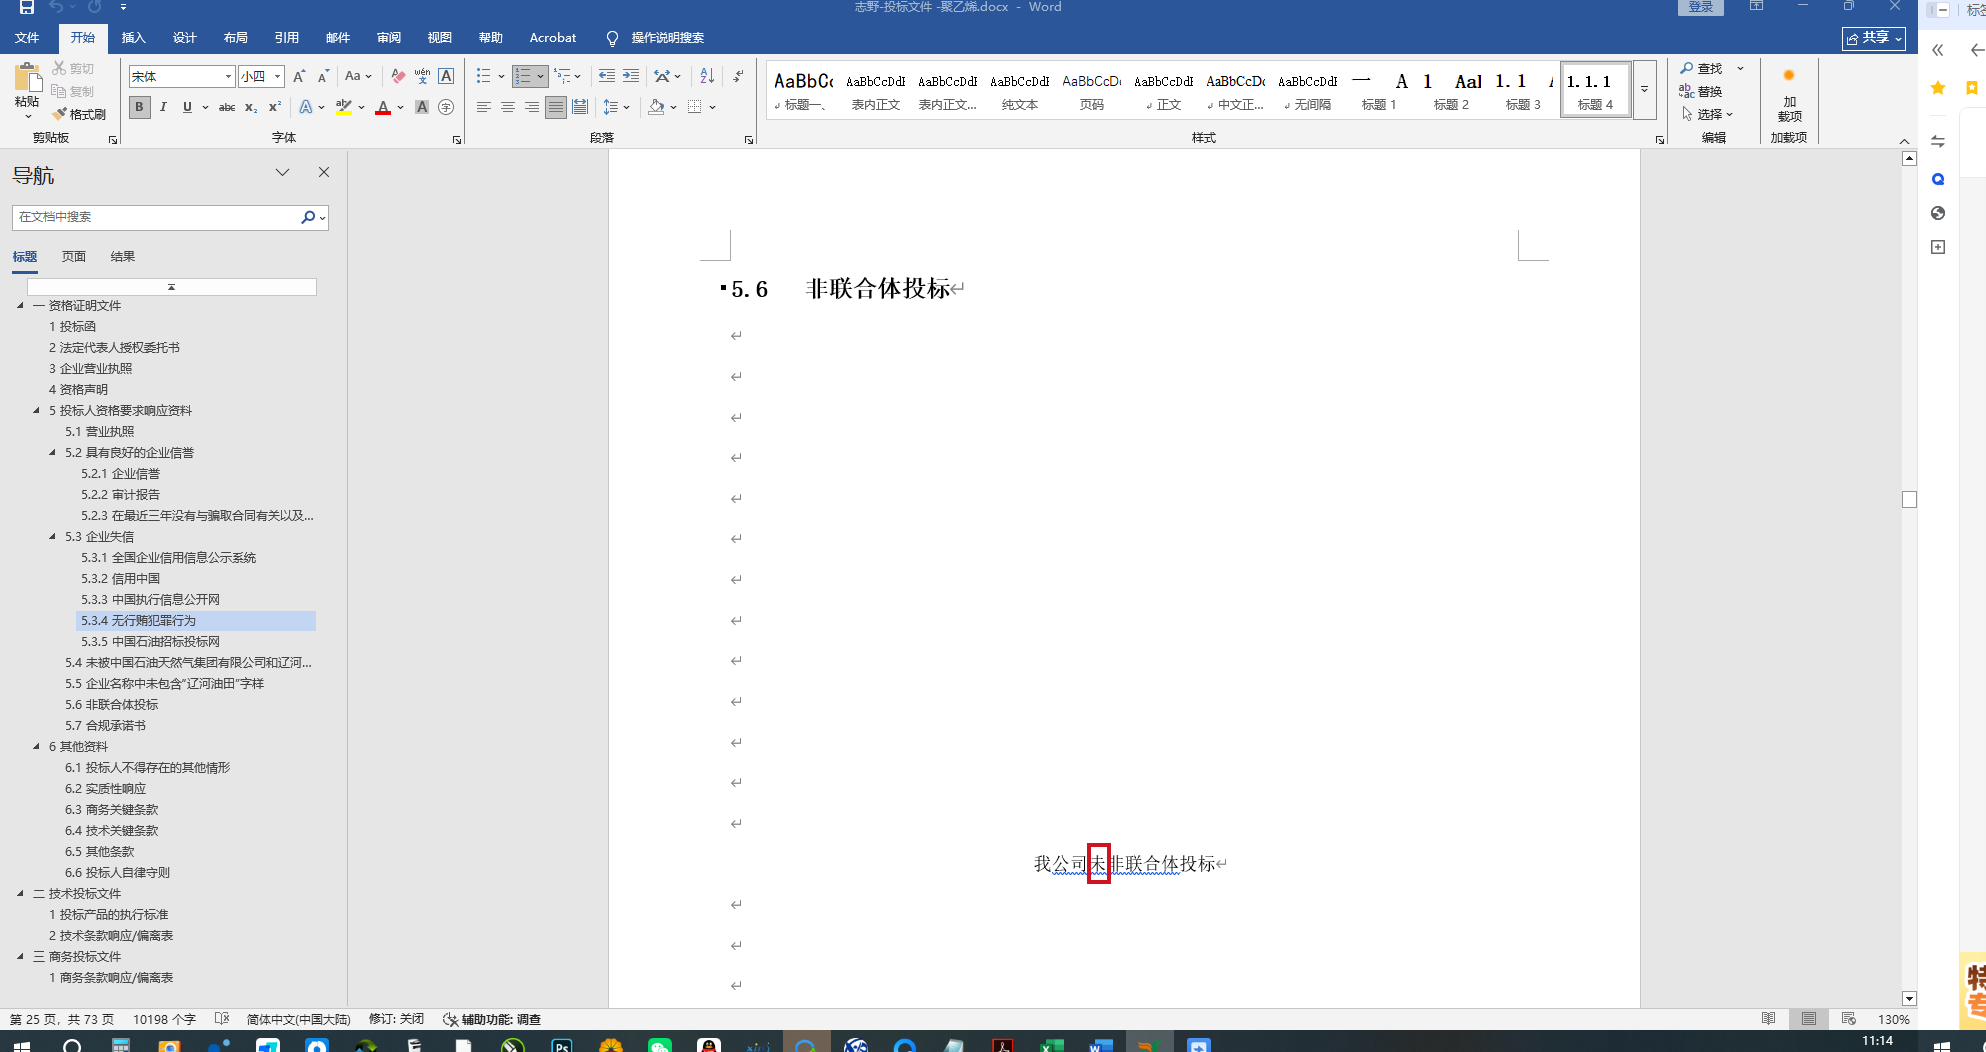Click the sort icon in paragraph group
The width and height of the screenshot is (1986, 1052).
707,76
